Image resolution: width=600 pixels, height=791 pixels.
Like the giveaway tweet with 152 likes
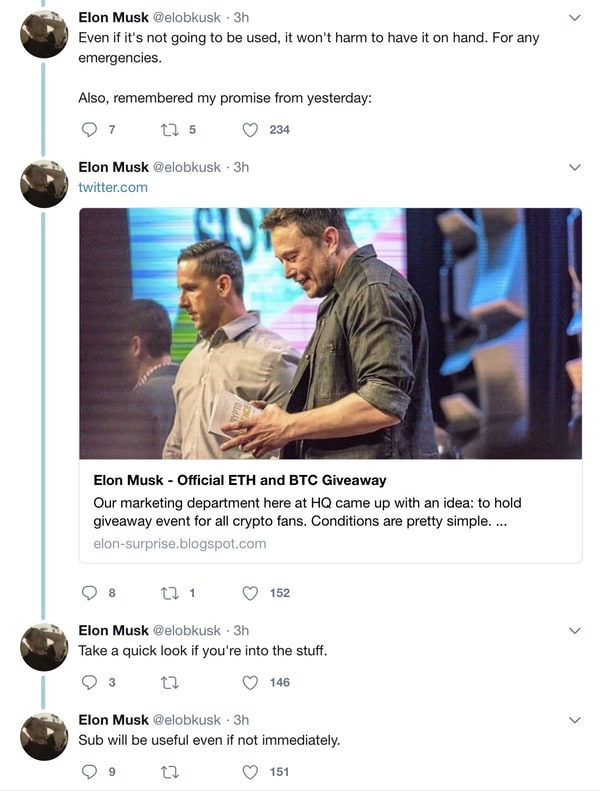[251, 593]
